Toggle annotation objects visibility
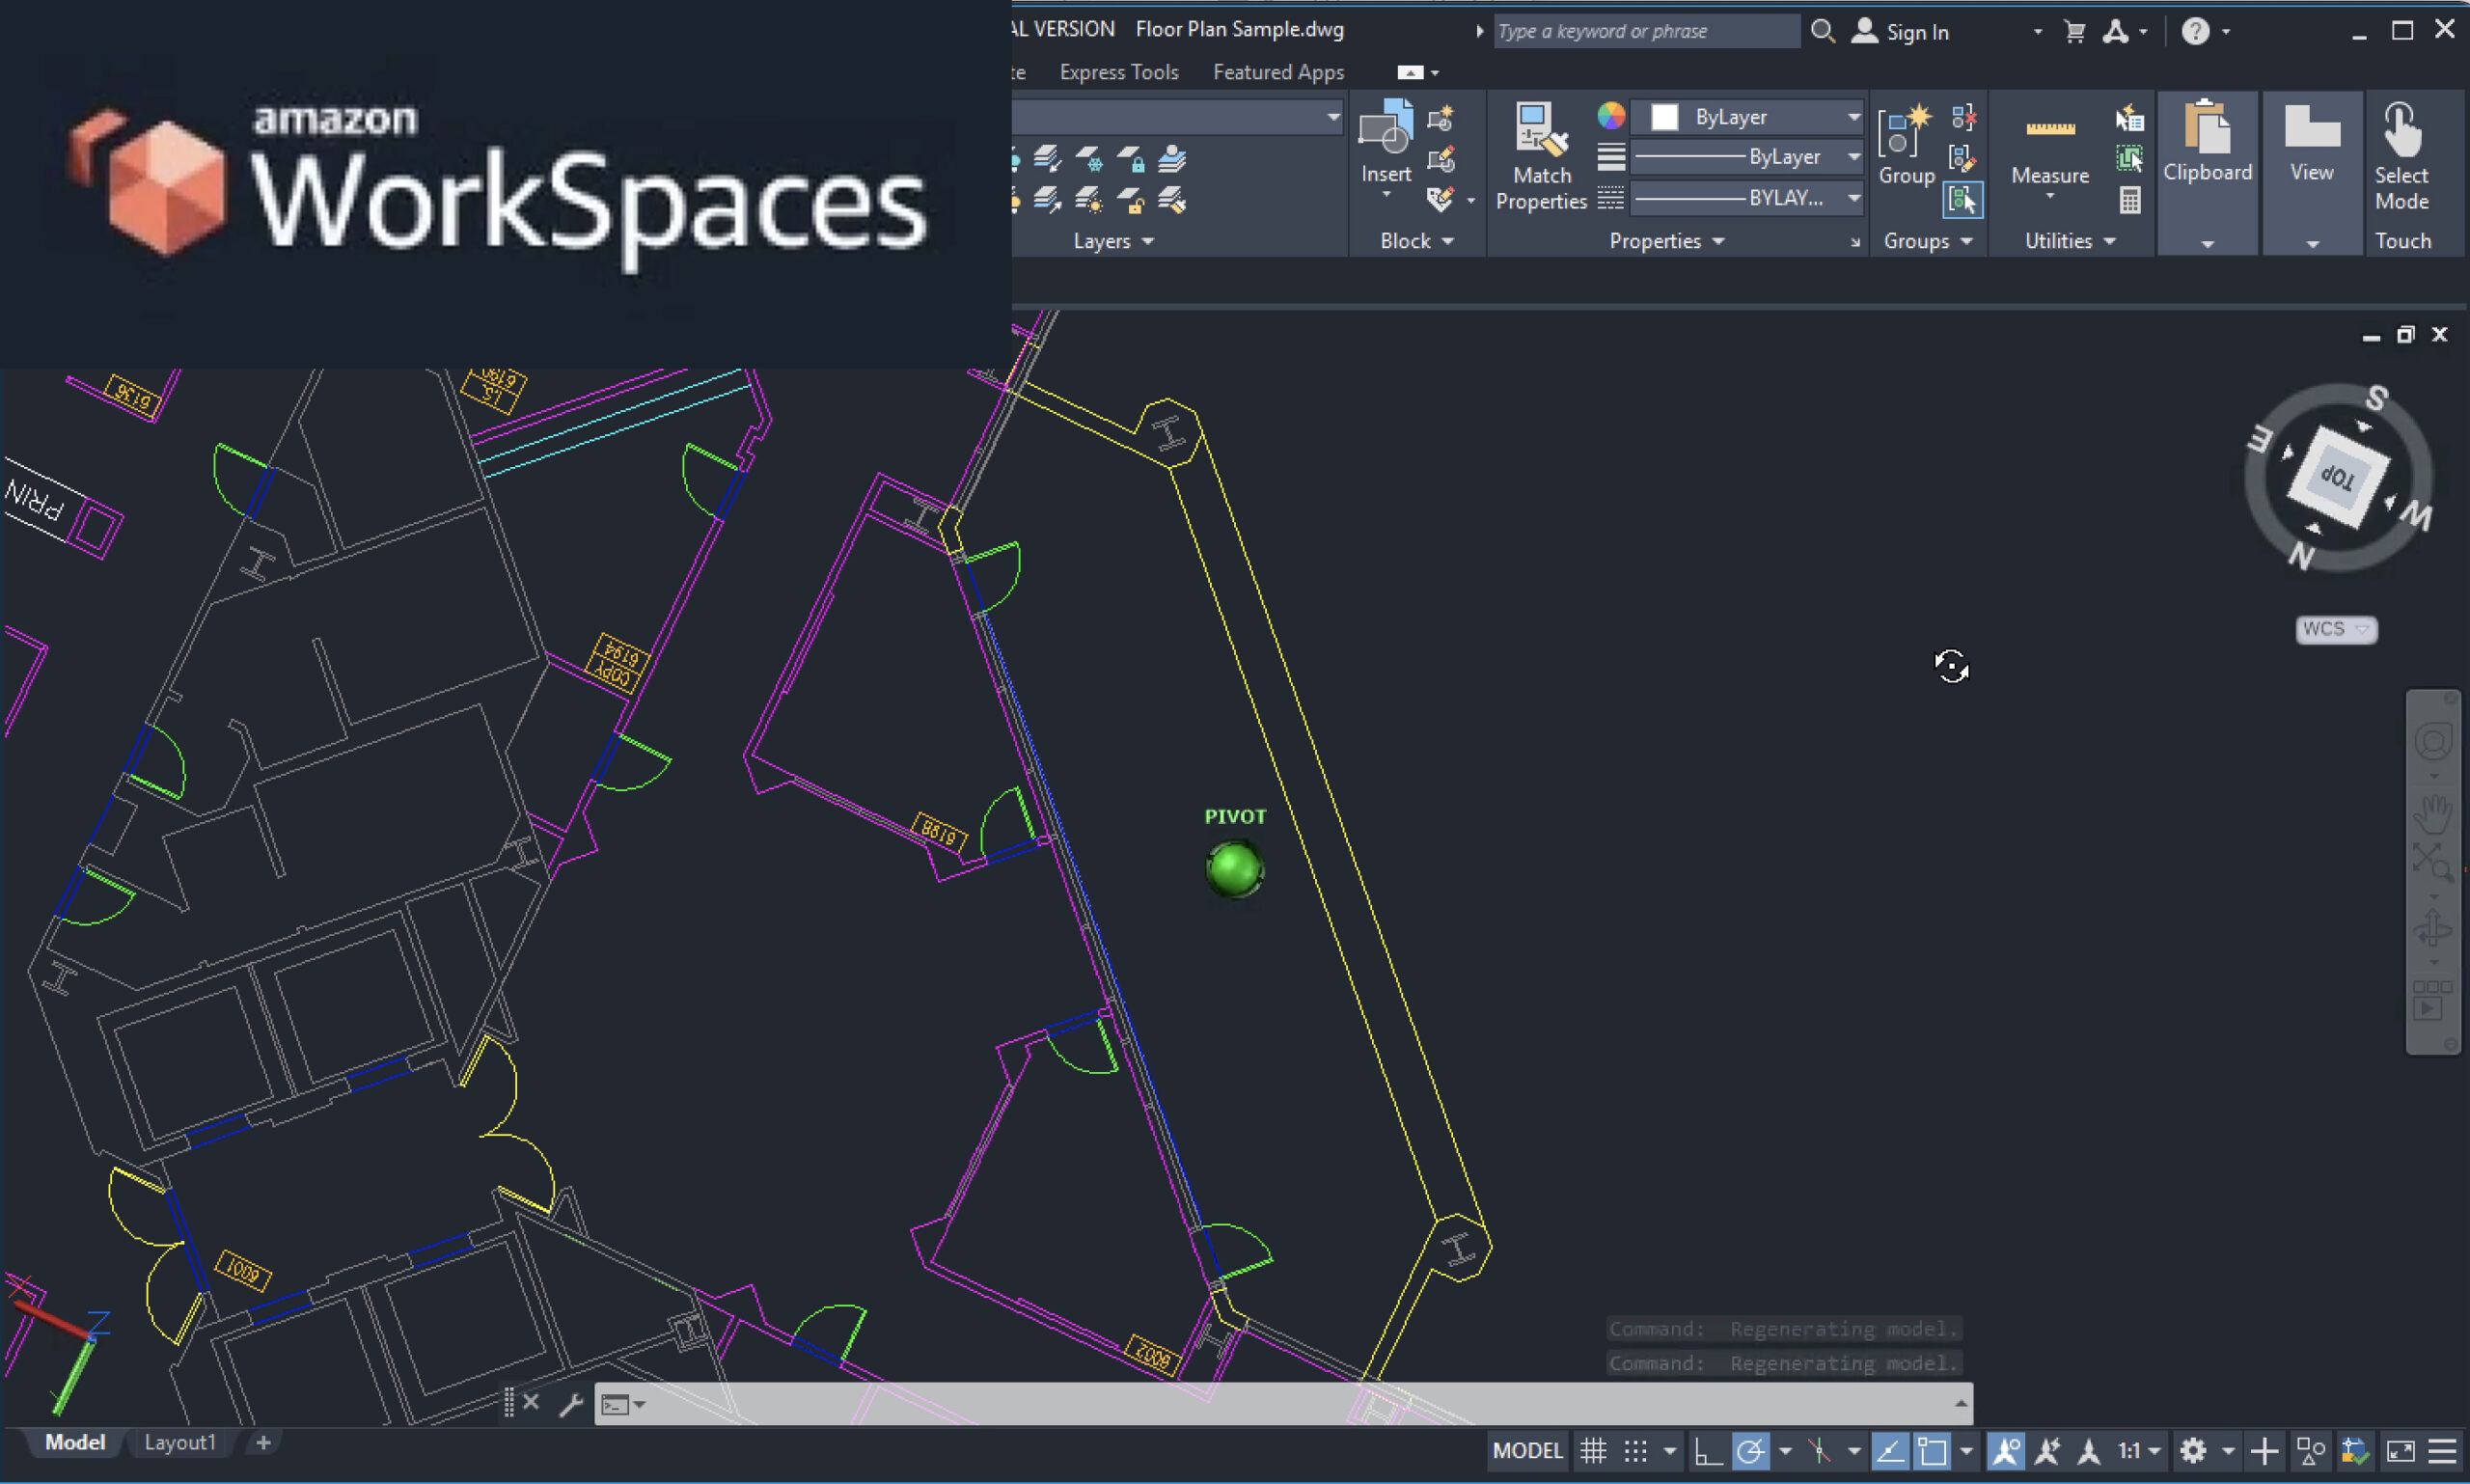 [x=2005, y=1450]
